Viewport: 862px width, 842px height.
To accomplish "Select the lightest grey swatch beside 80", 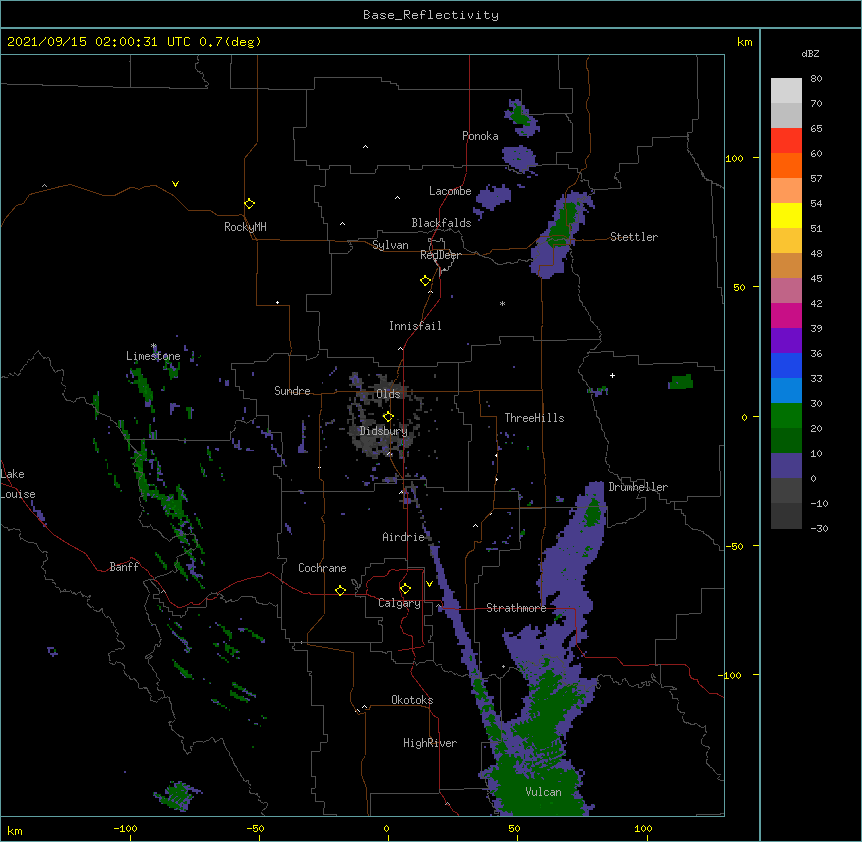I will coord(786,91).
